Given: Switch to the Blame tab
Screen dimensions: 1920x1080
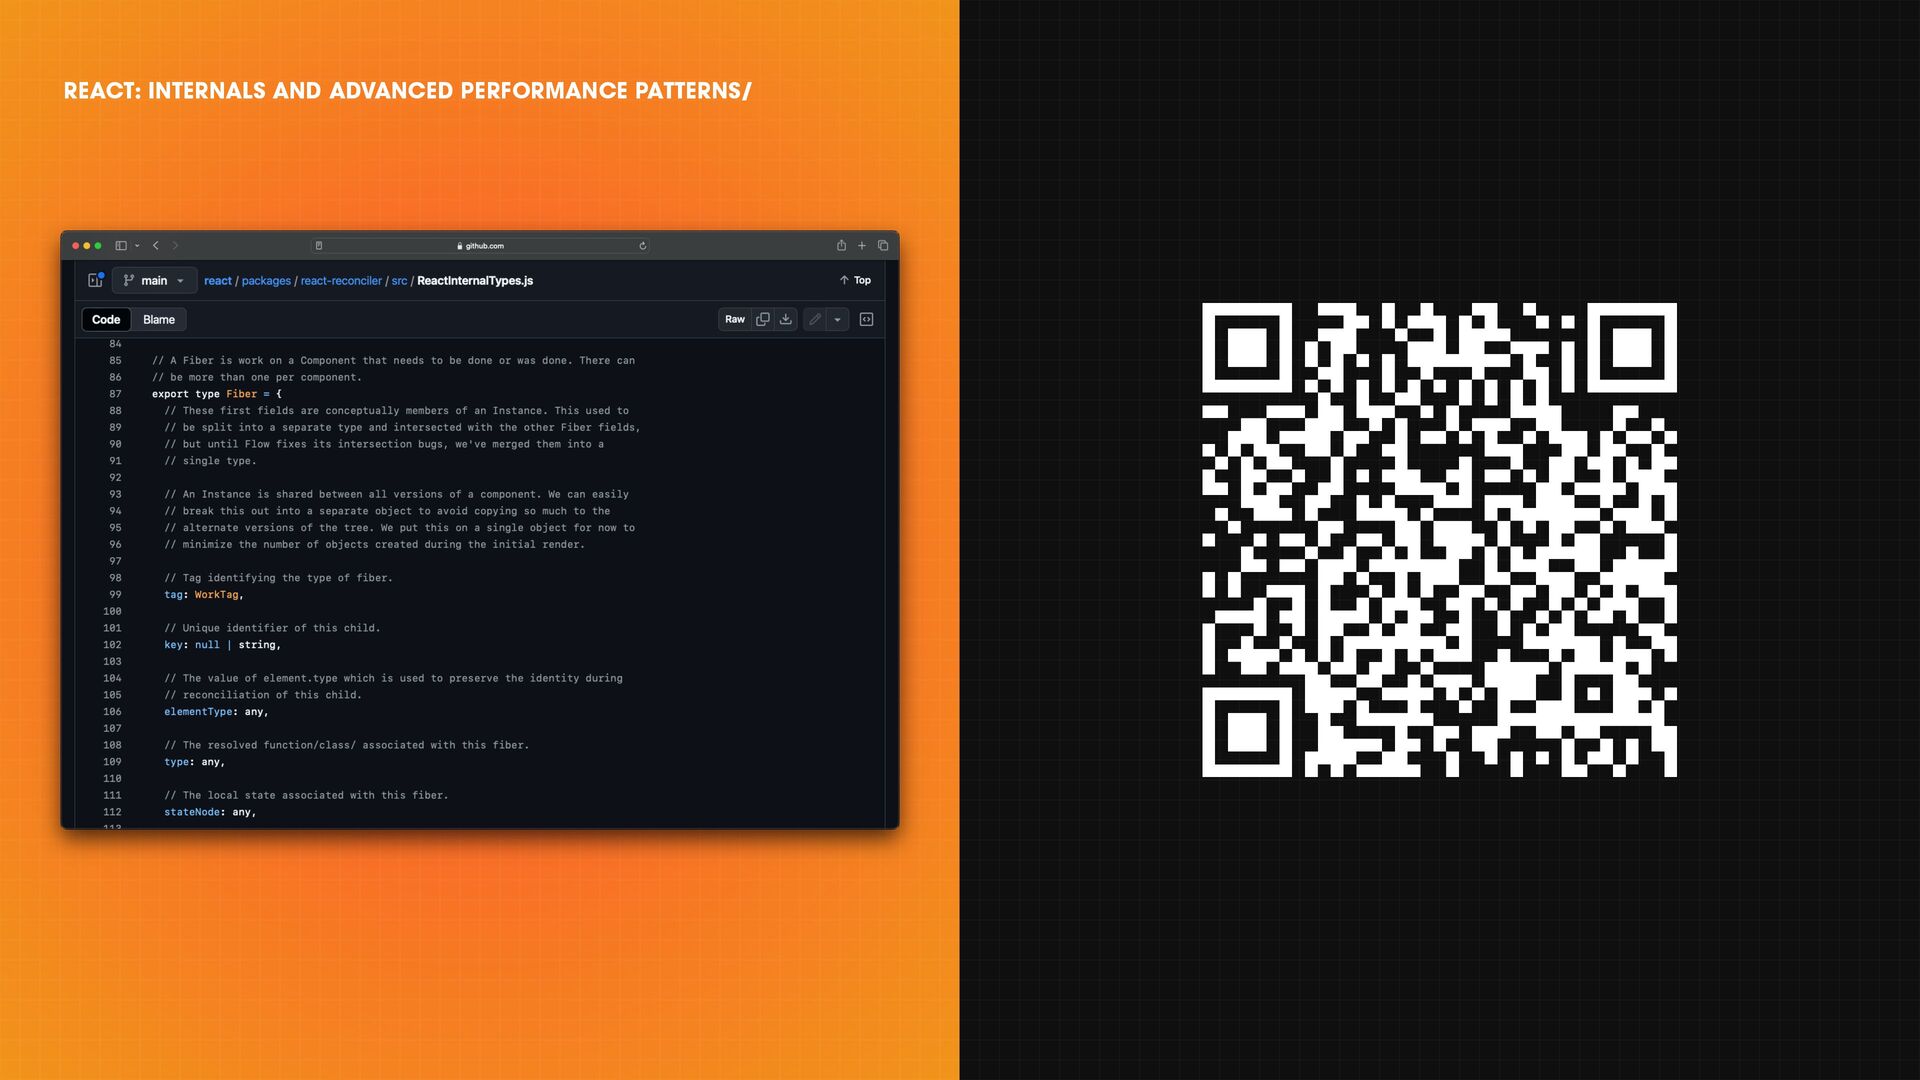Looking at the screenshot, I should (x=159, y=320).
